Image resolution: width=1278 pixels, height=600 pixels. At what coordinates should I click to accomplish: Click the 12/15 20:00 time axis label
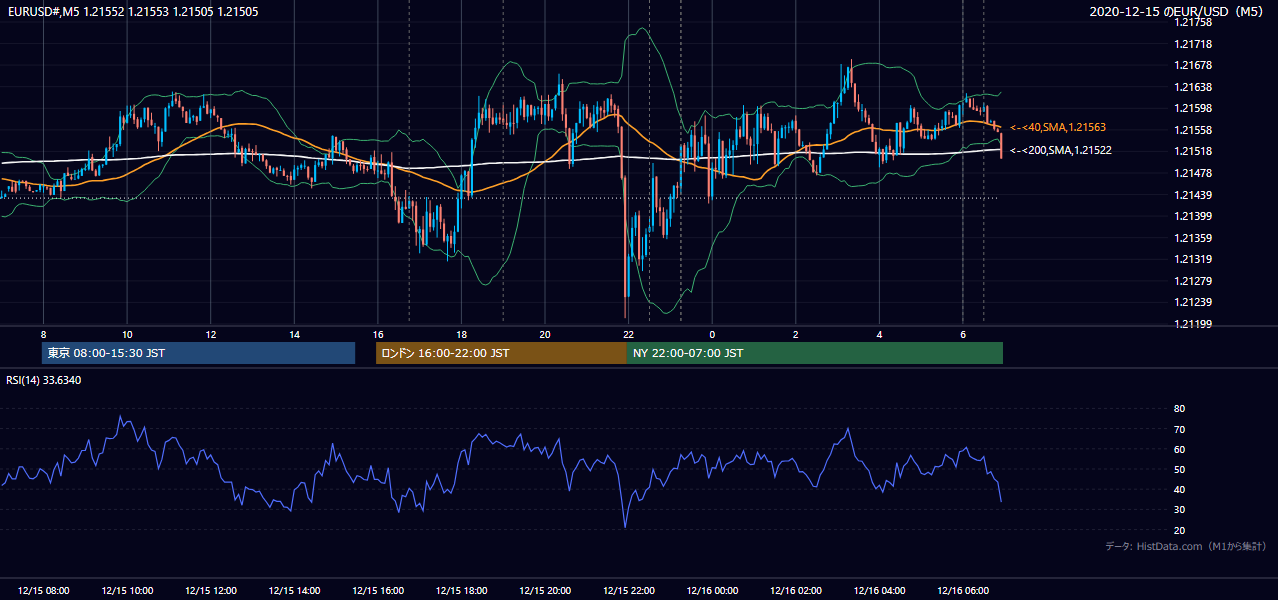[x=545, y=591]
